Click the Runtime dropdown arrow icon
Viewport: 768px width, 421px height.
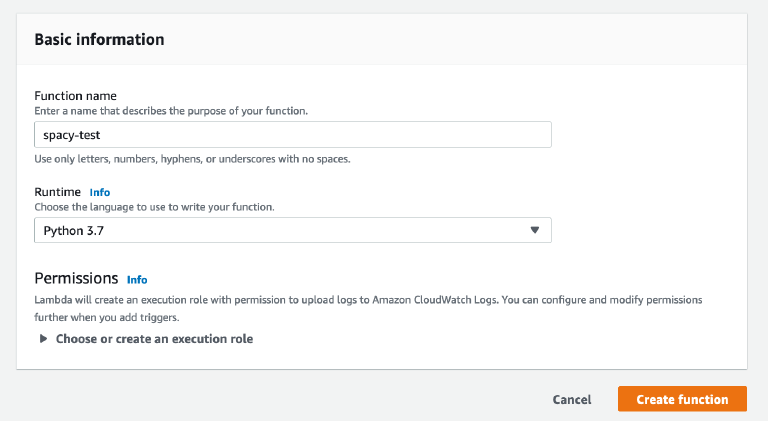click(534, 230)
